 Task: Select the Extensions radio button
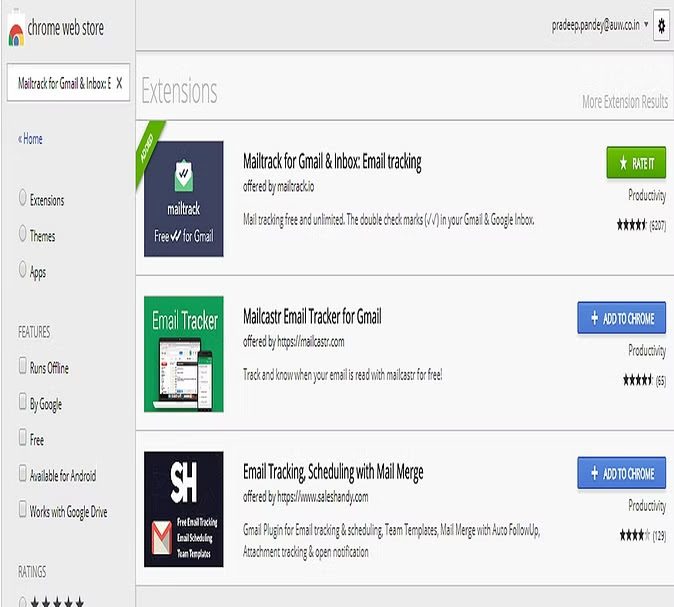(22, 198)
